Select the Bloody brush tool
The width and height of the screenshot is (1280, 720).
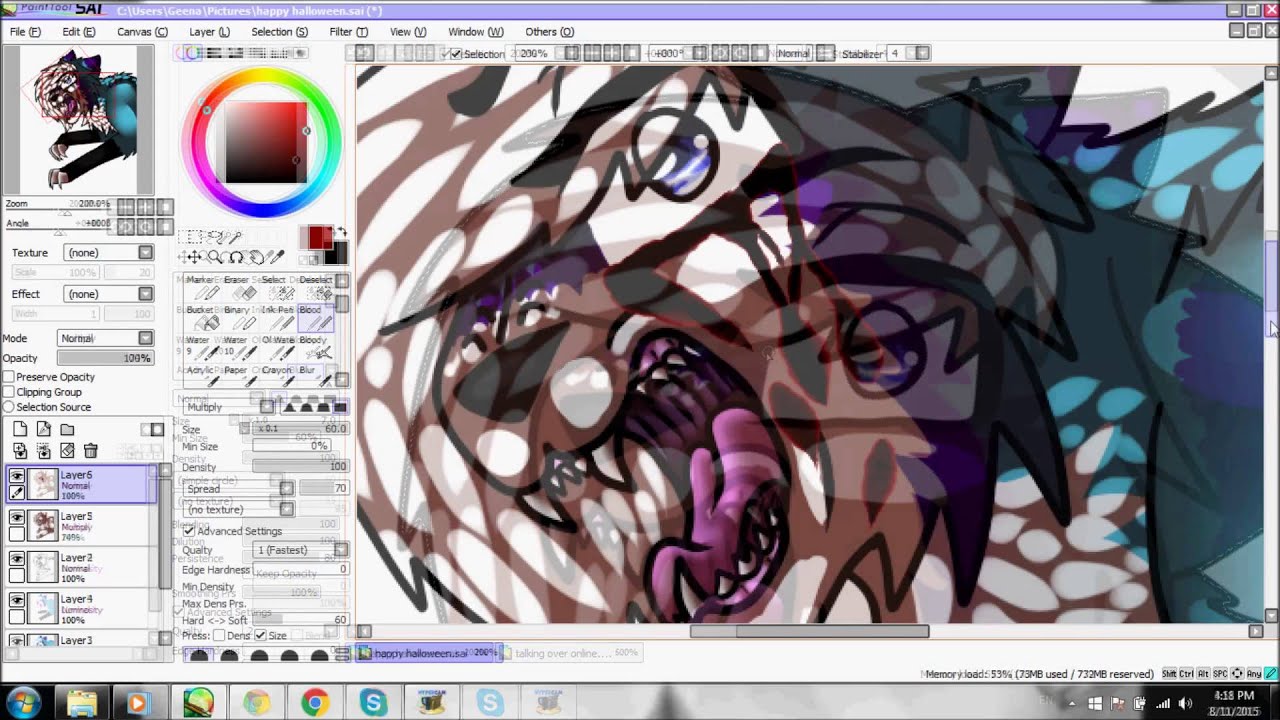[x=315, y=347]
